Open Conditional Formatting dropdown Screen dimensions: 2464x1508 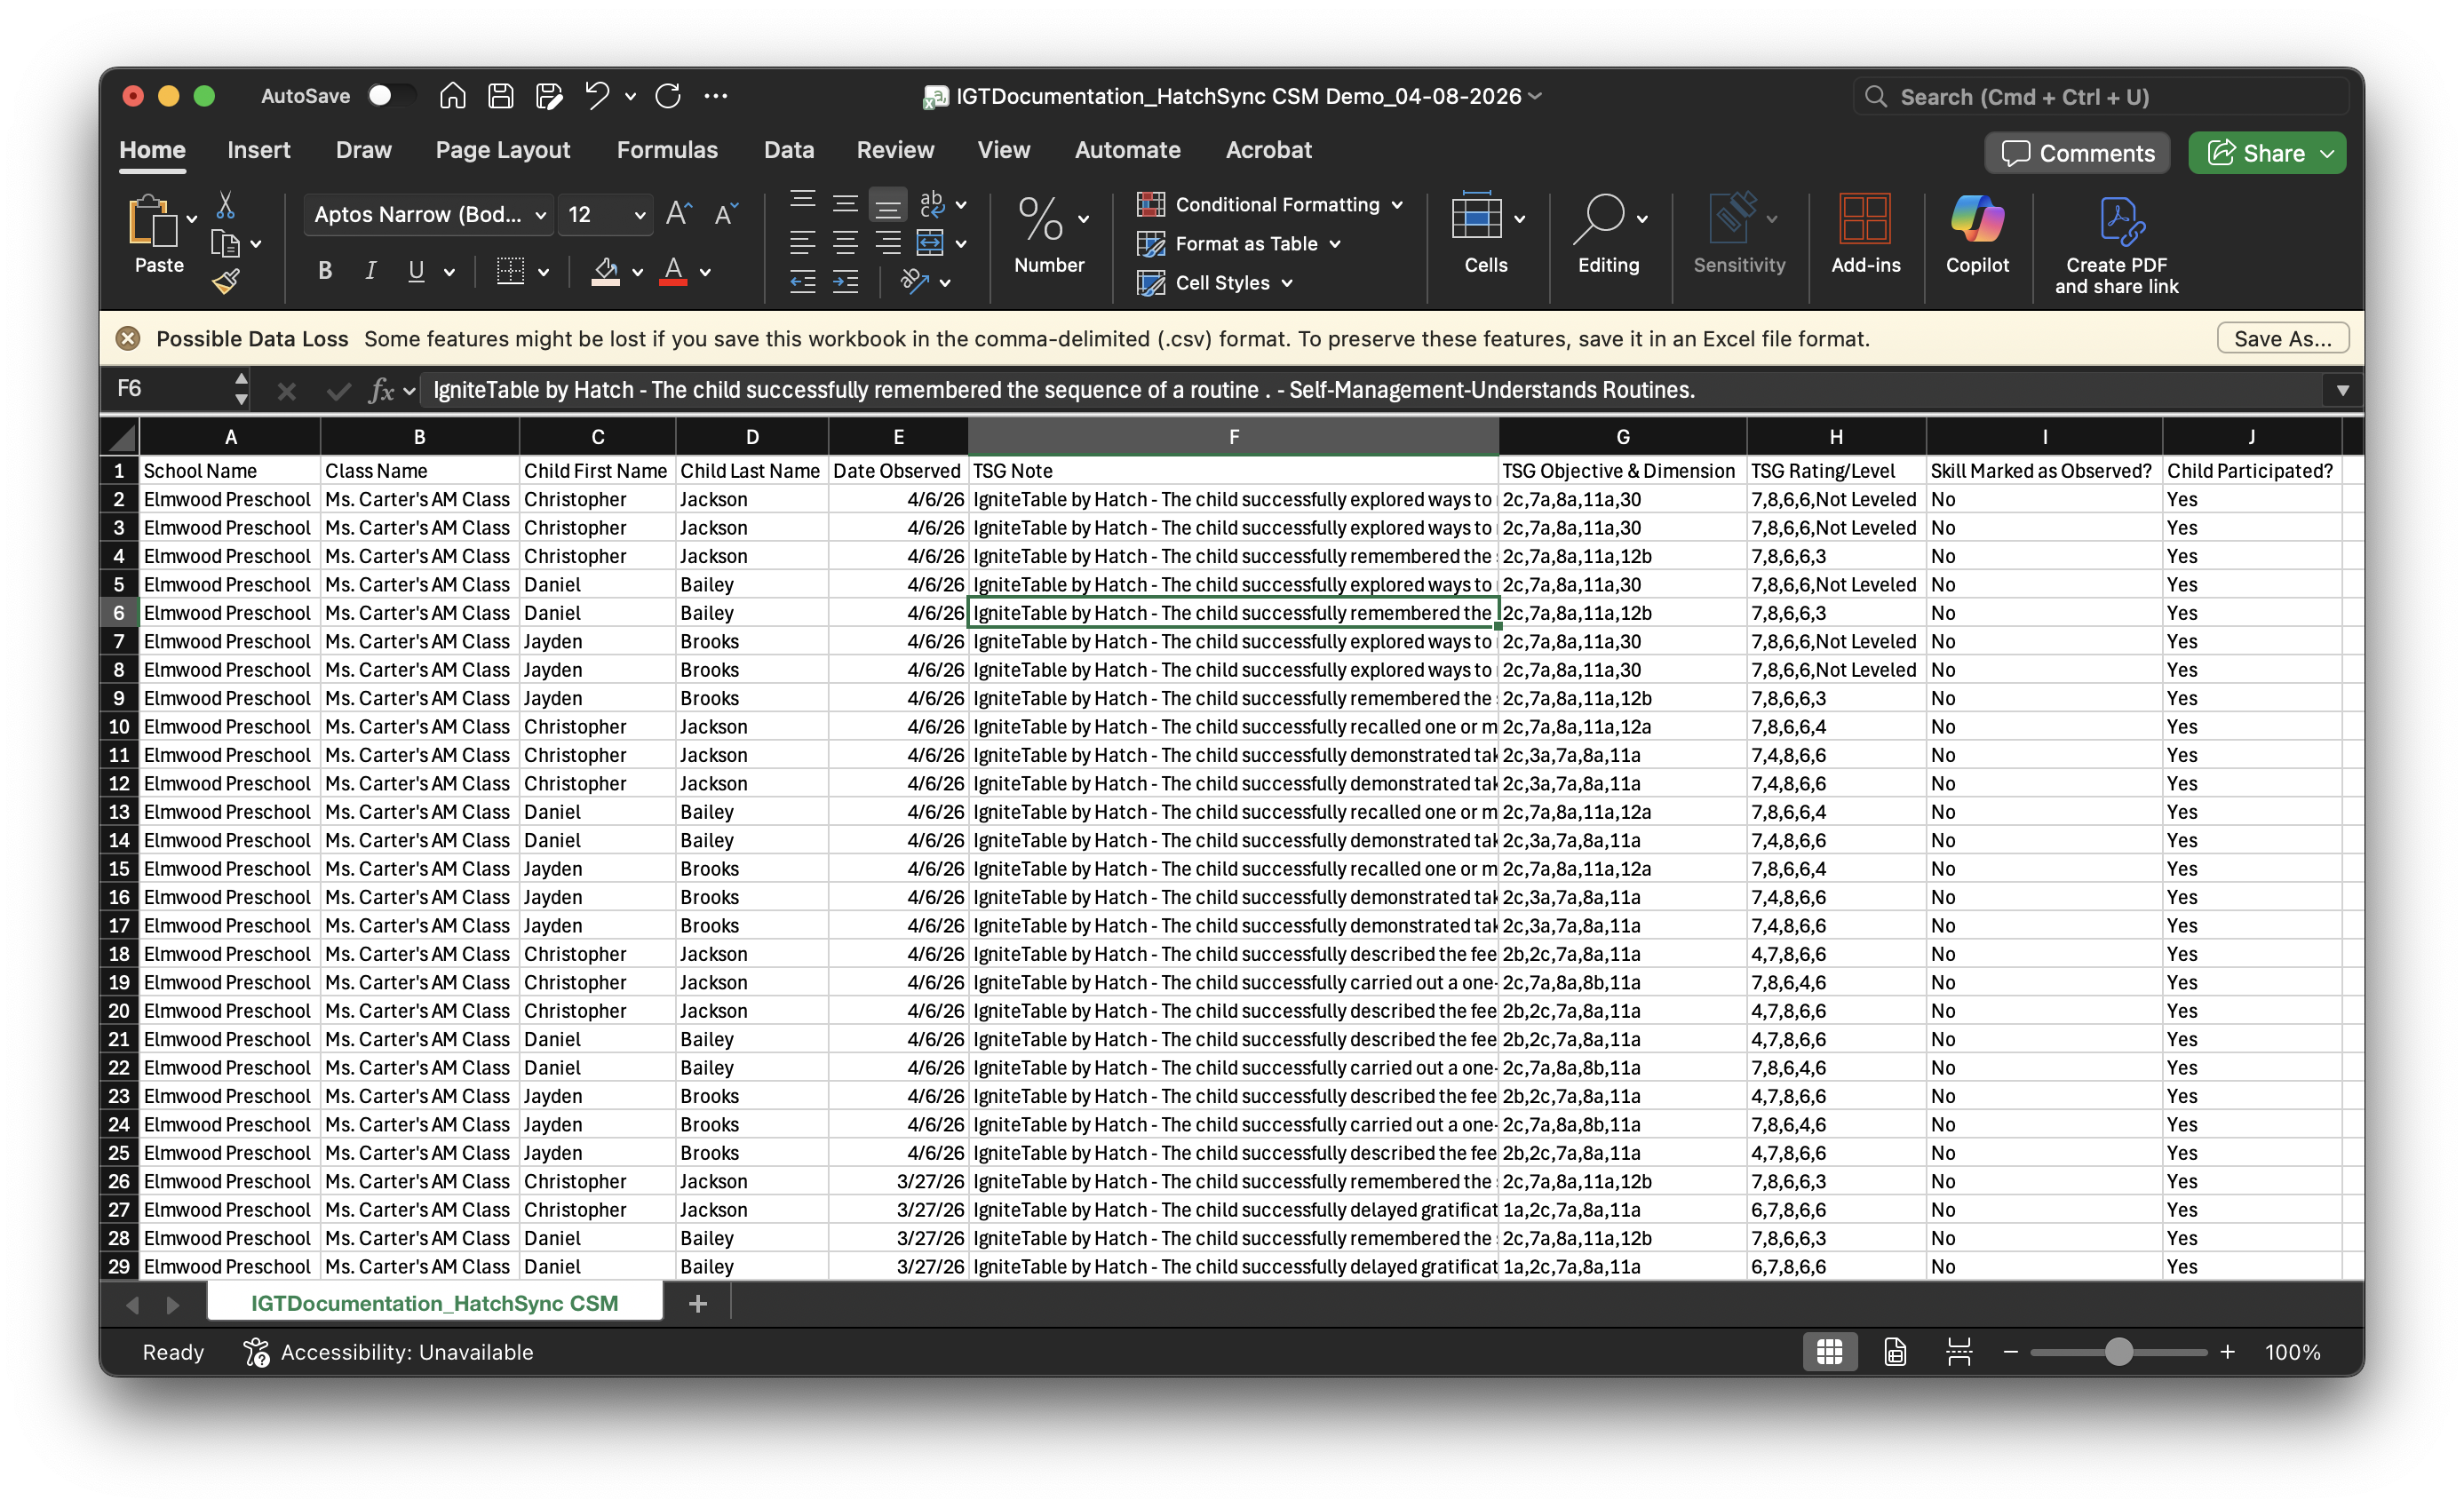(x=1270, y=205)
